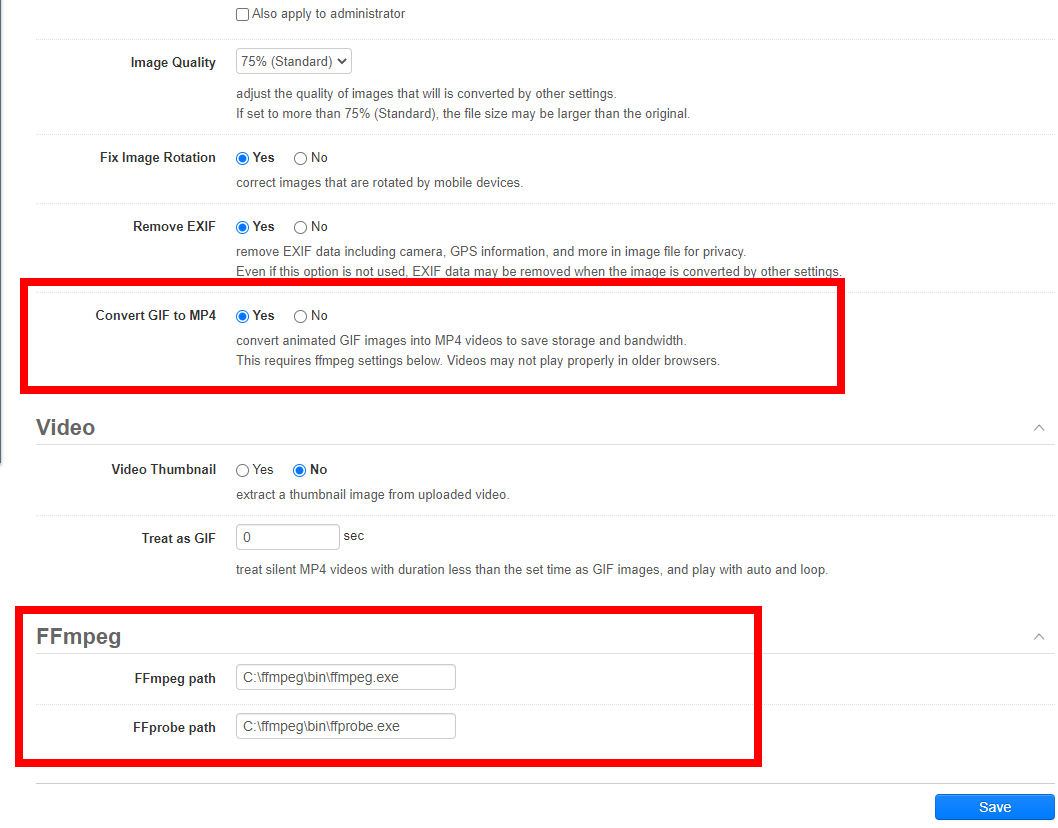Select No for Video Thumbnail

300,470
